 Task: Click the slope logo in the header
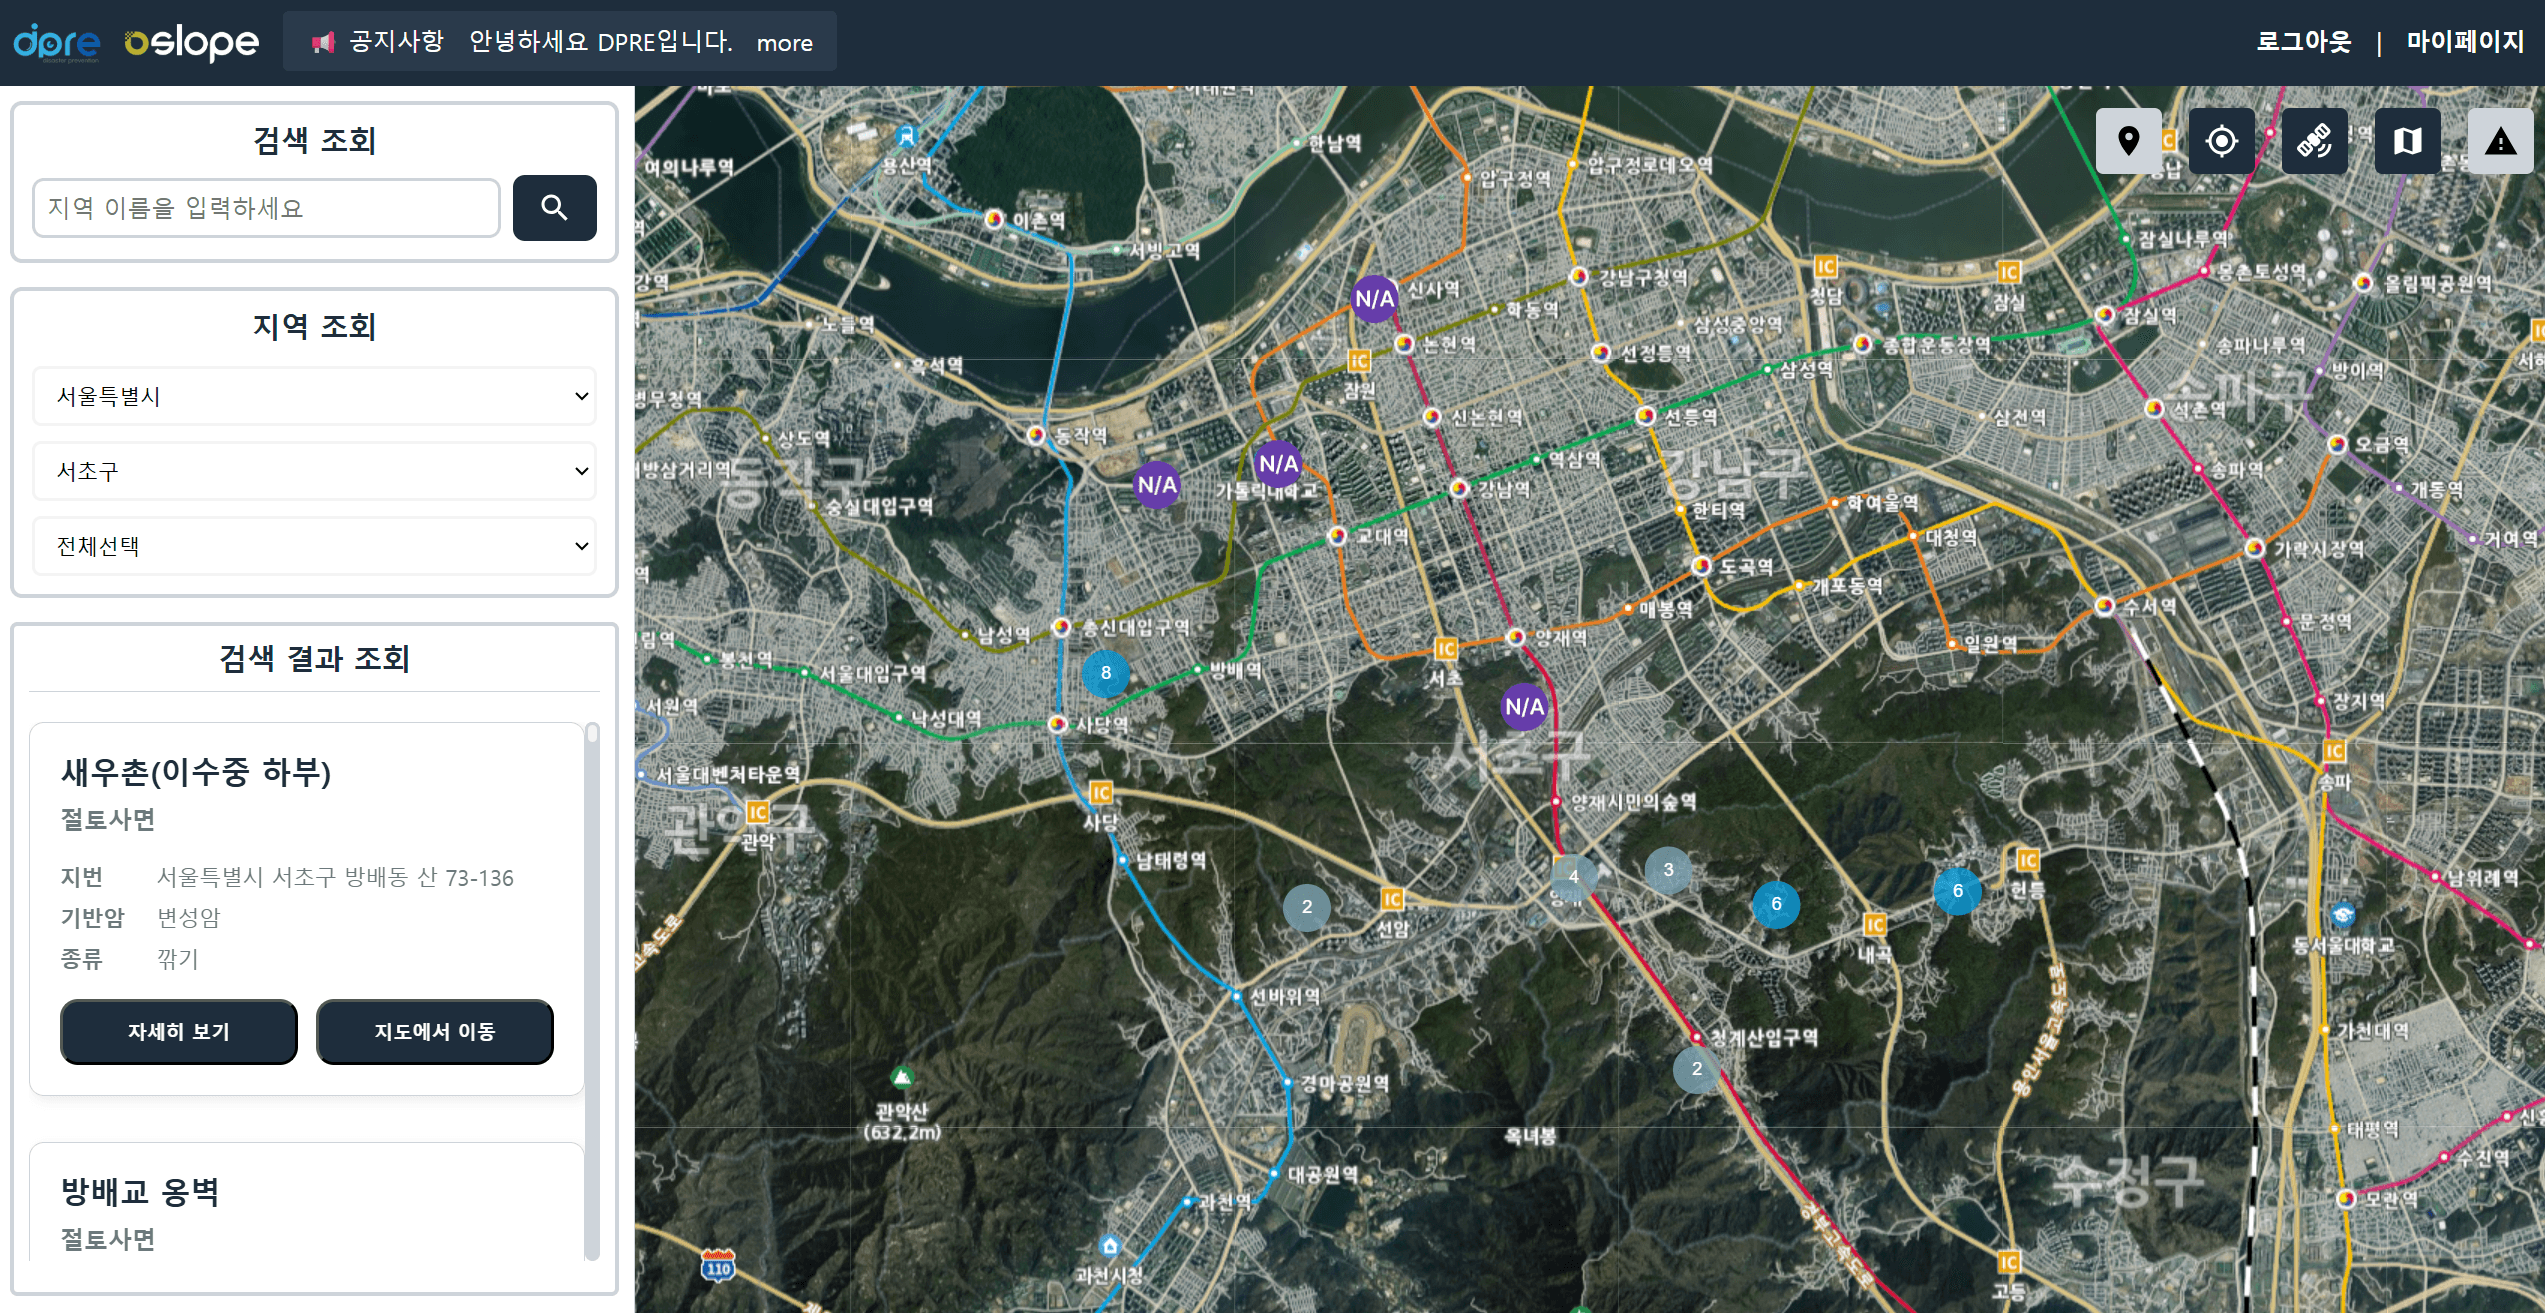coord(192,42)
